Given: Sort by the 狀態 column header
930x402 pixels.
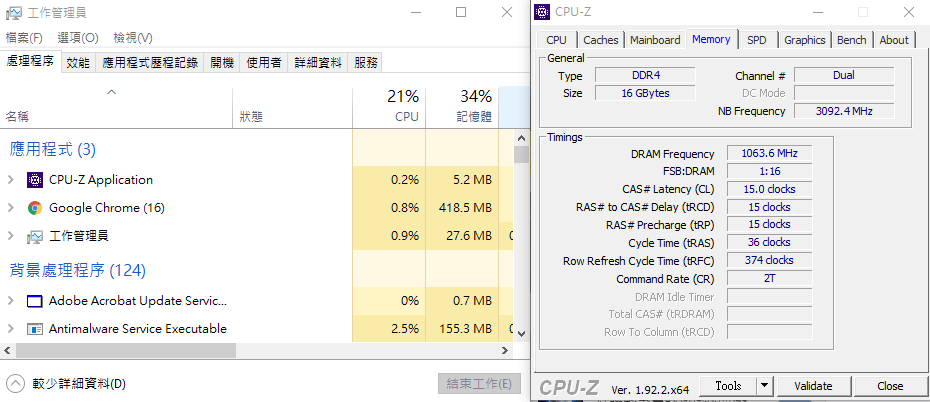Looking at the screenshot, I should pos(292,107).
